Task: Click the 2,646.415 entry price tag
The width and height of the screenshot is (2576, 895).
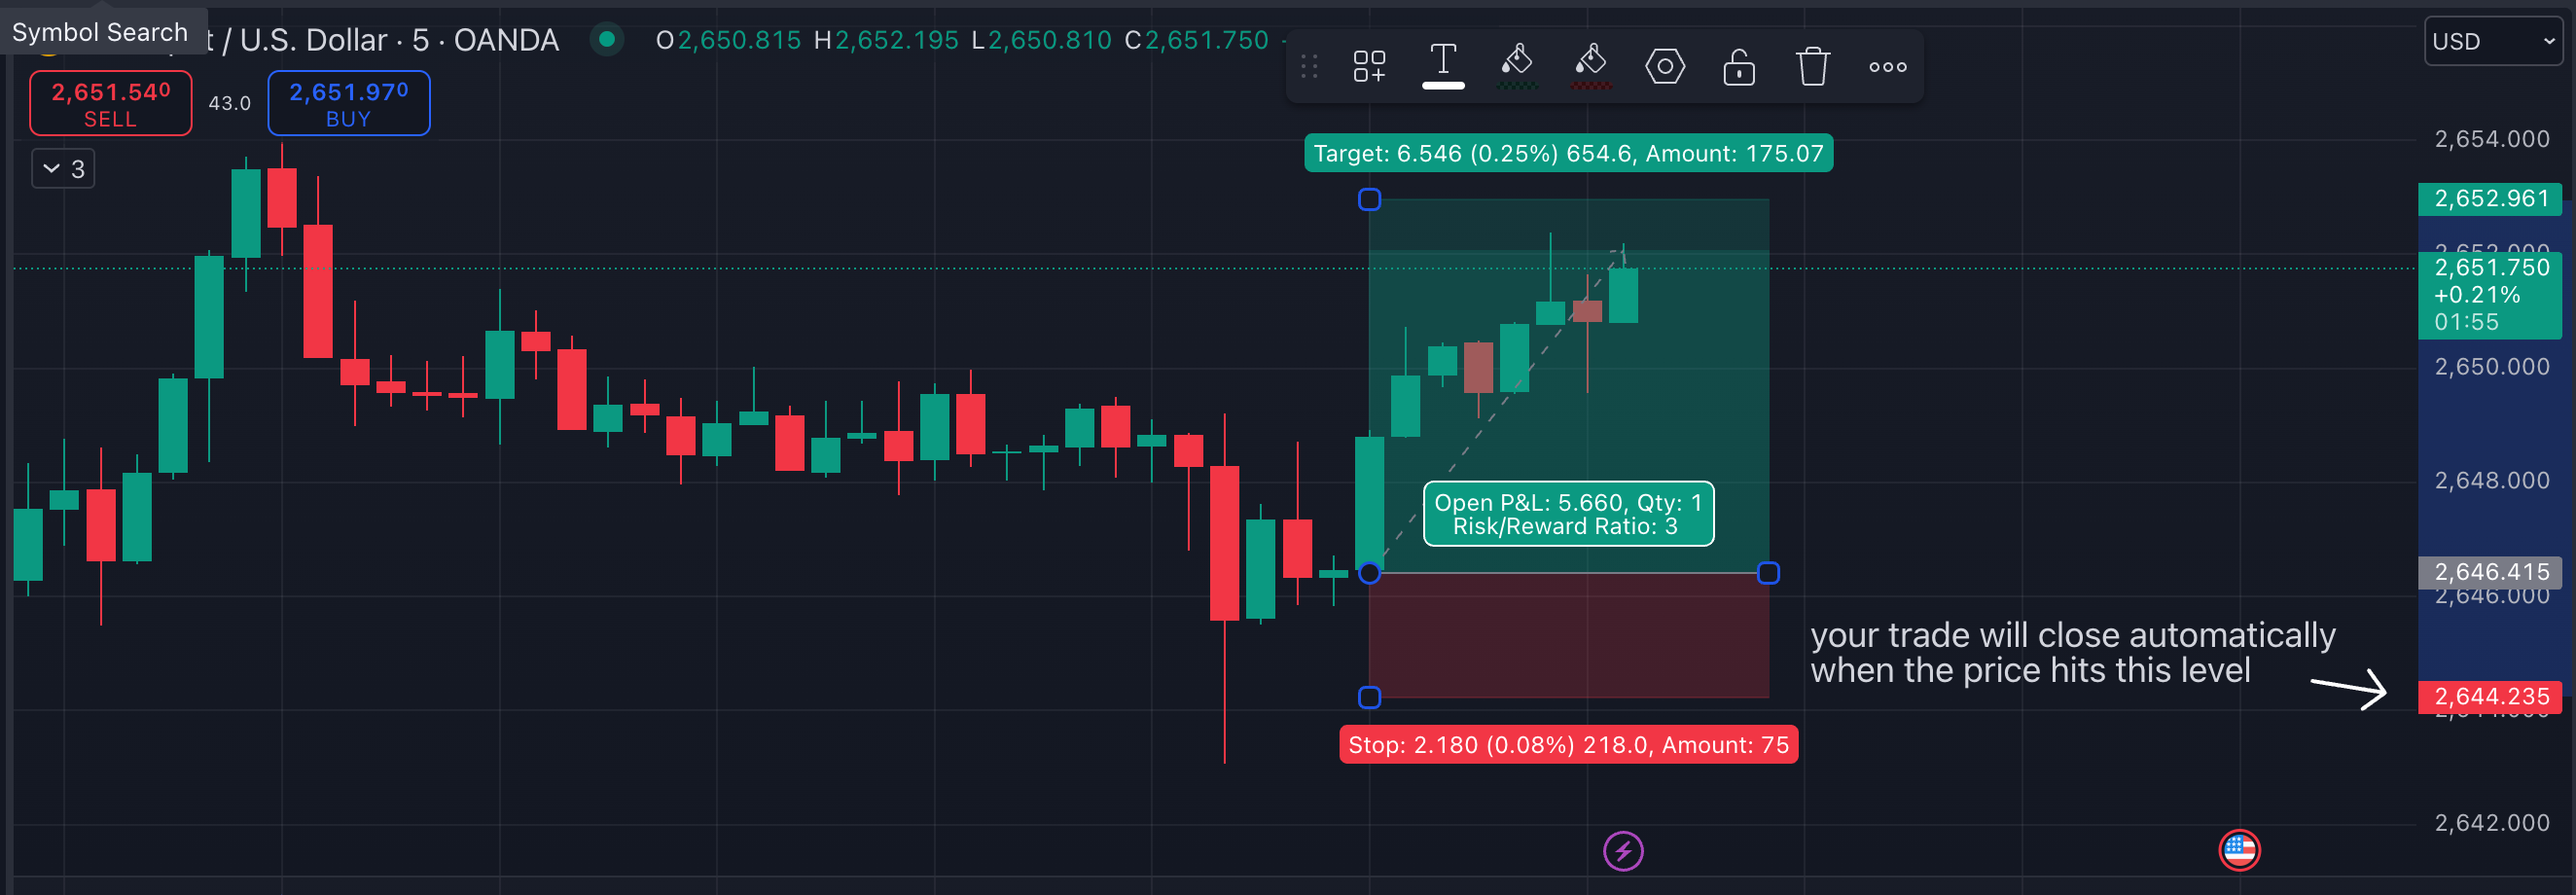Action: pos(2491,572)
